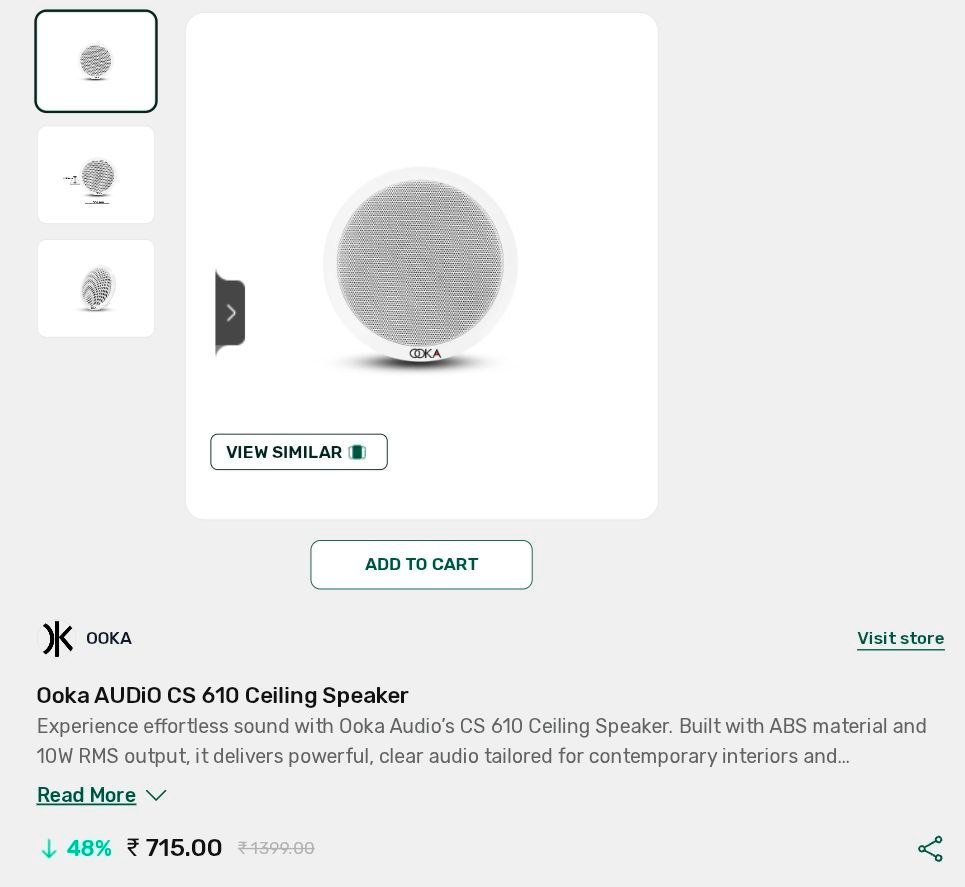The width and height of the screenshot is (965, 887).
Task: Click the OOKA brand logo icon
Action: [57, 638]
